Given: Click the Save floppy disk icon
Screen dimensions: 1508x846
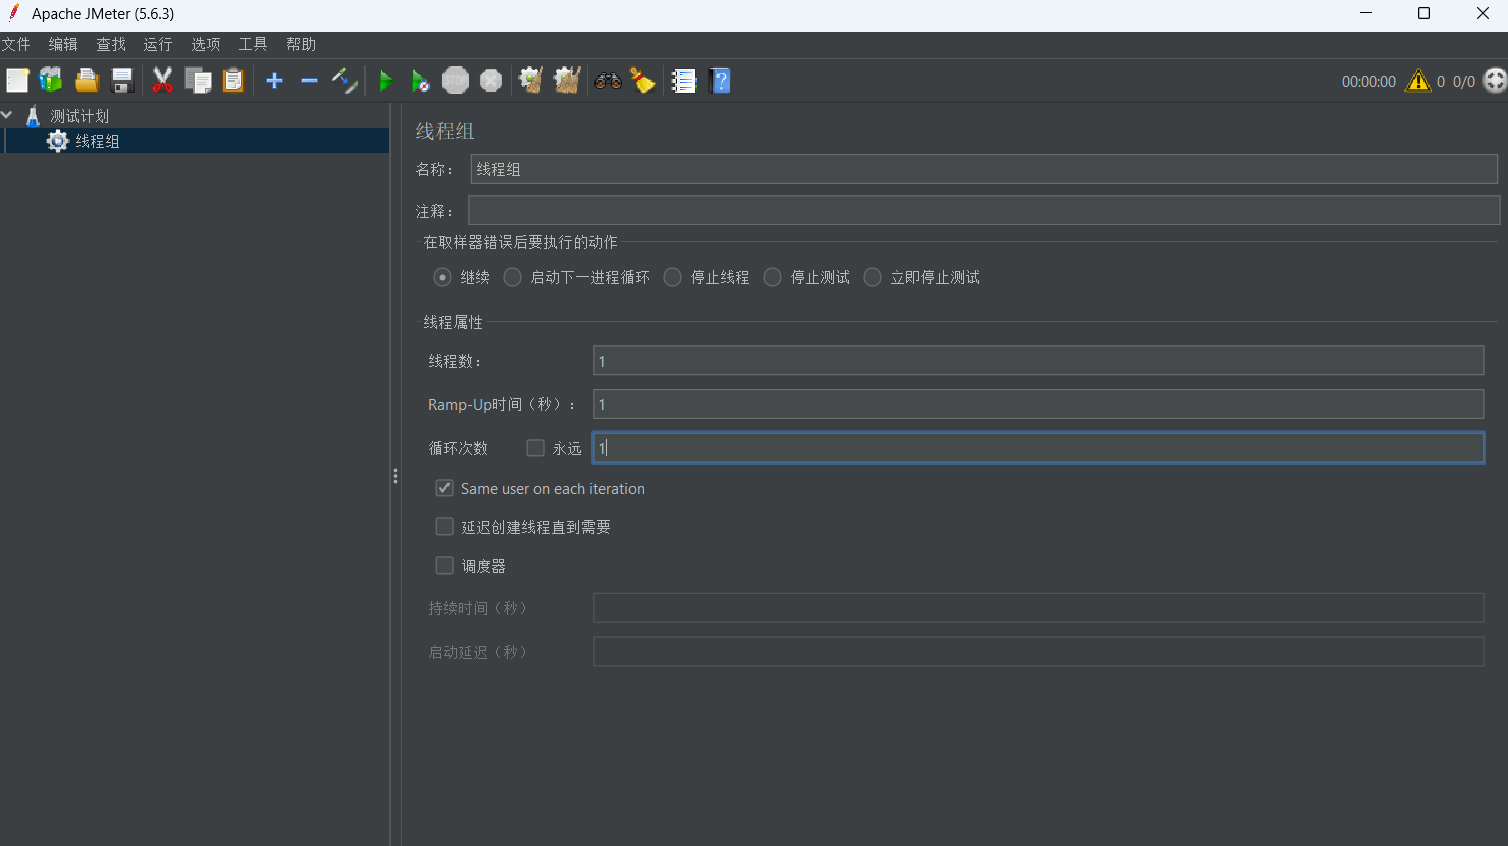Looking at the screenshot, I should [122, 81].
